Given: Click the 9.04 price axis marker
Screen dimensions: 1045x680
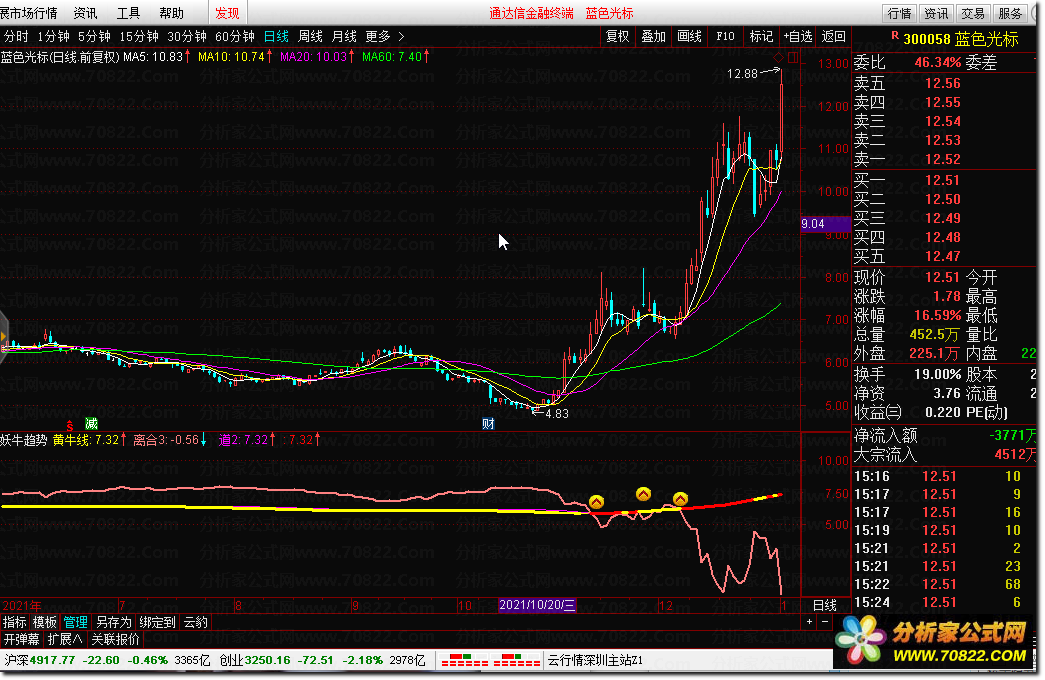Looking at the screenshot, I should click(x=826, y=224).
